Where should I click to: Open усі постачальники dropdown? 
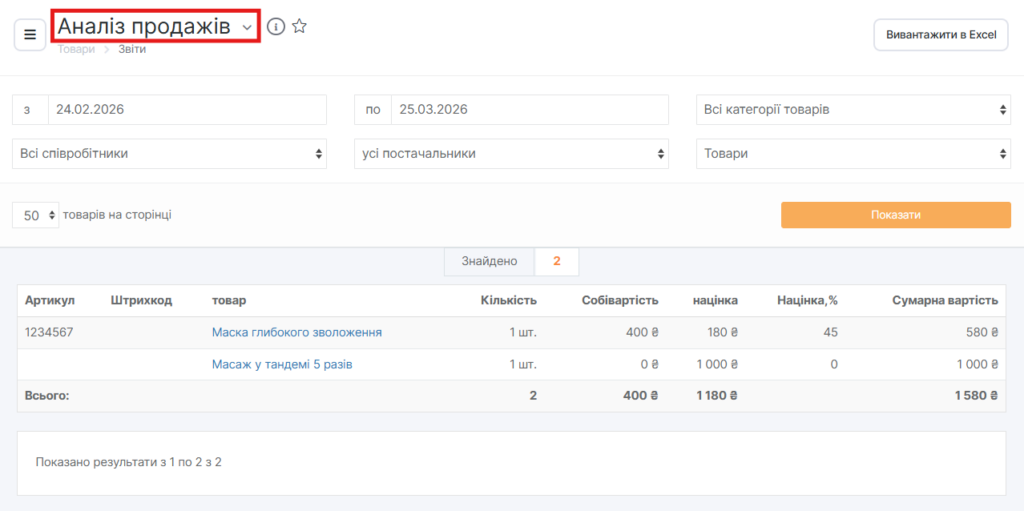[511, 154]
